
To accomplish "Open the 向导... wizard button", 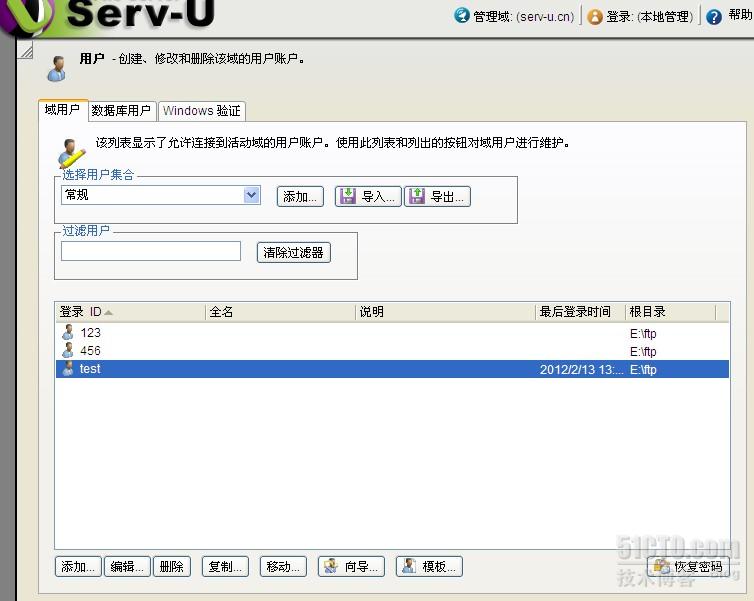I will click(x=352, y=566).
